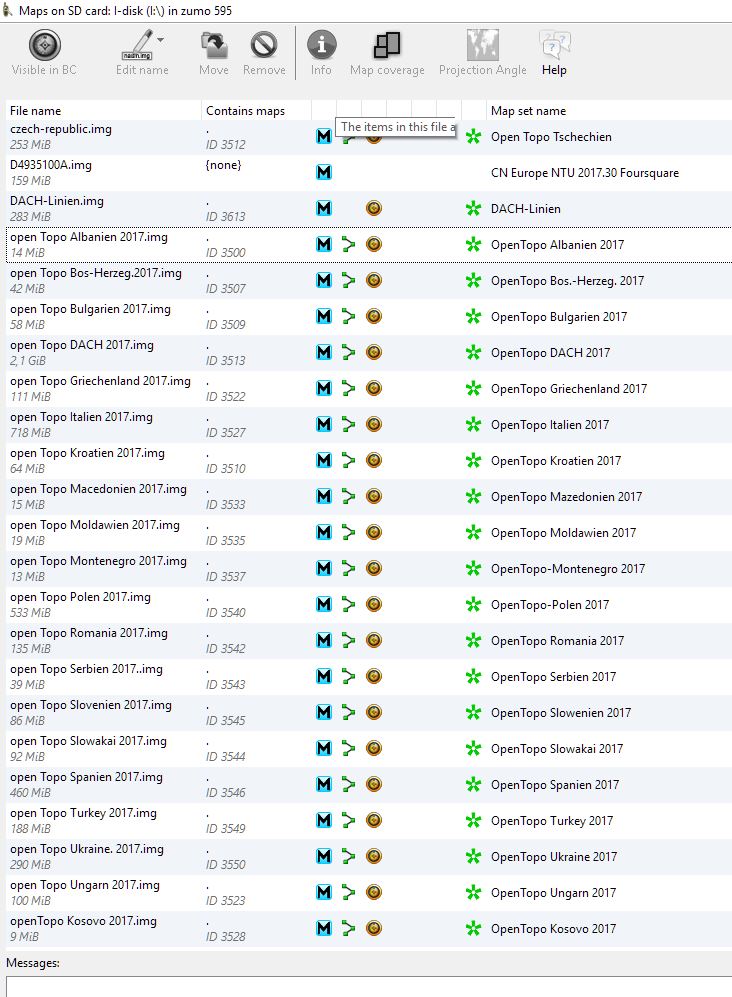Click the Contains maps column header
The width and height of the screenshot is (732, 997).
(245, 111)
